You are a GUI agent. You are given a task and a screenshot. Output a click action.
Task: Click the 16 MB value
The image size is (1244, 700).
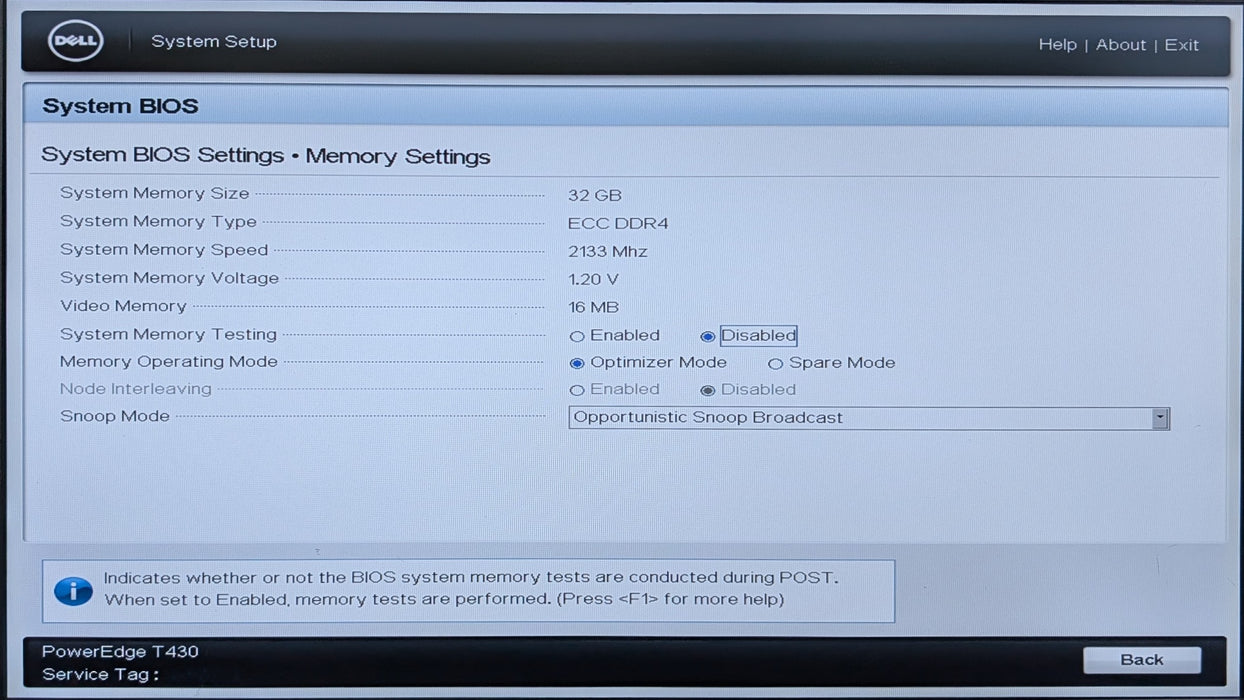point(593,307)
